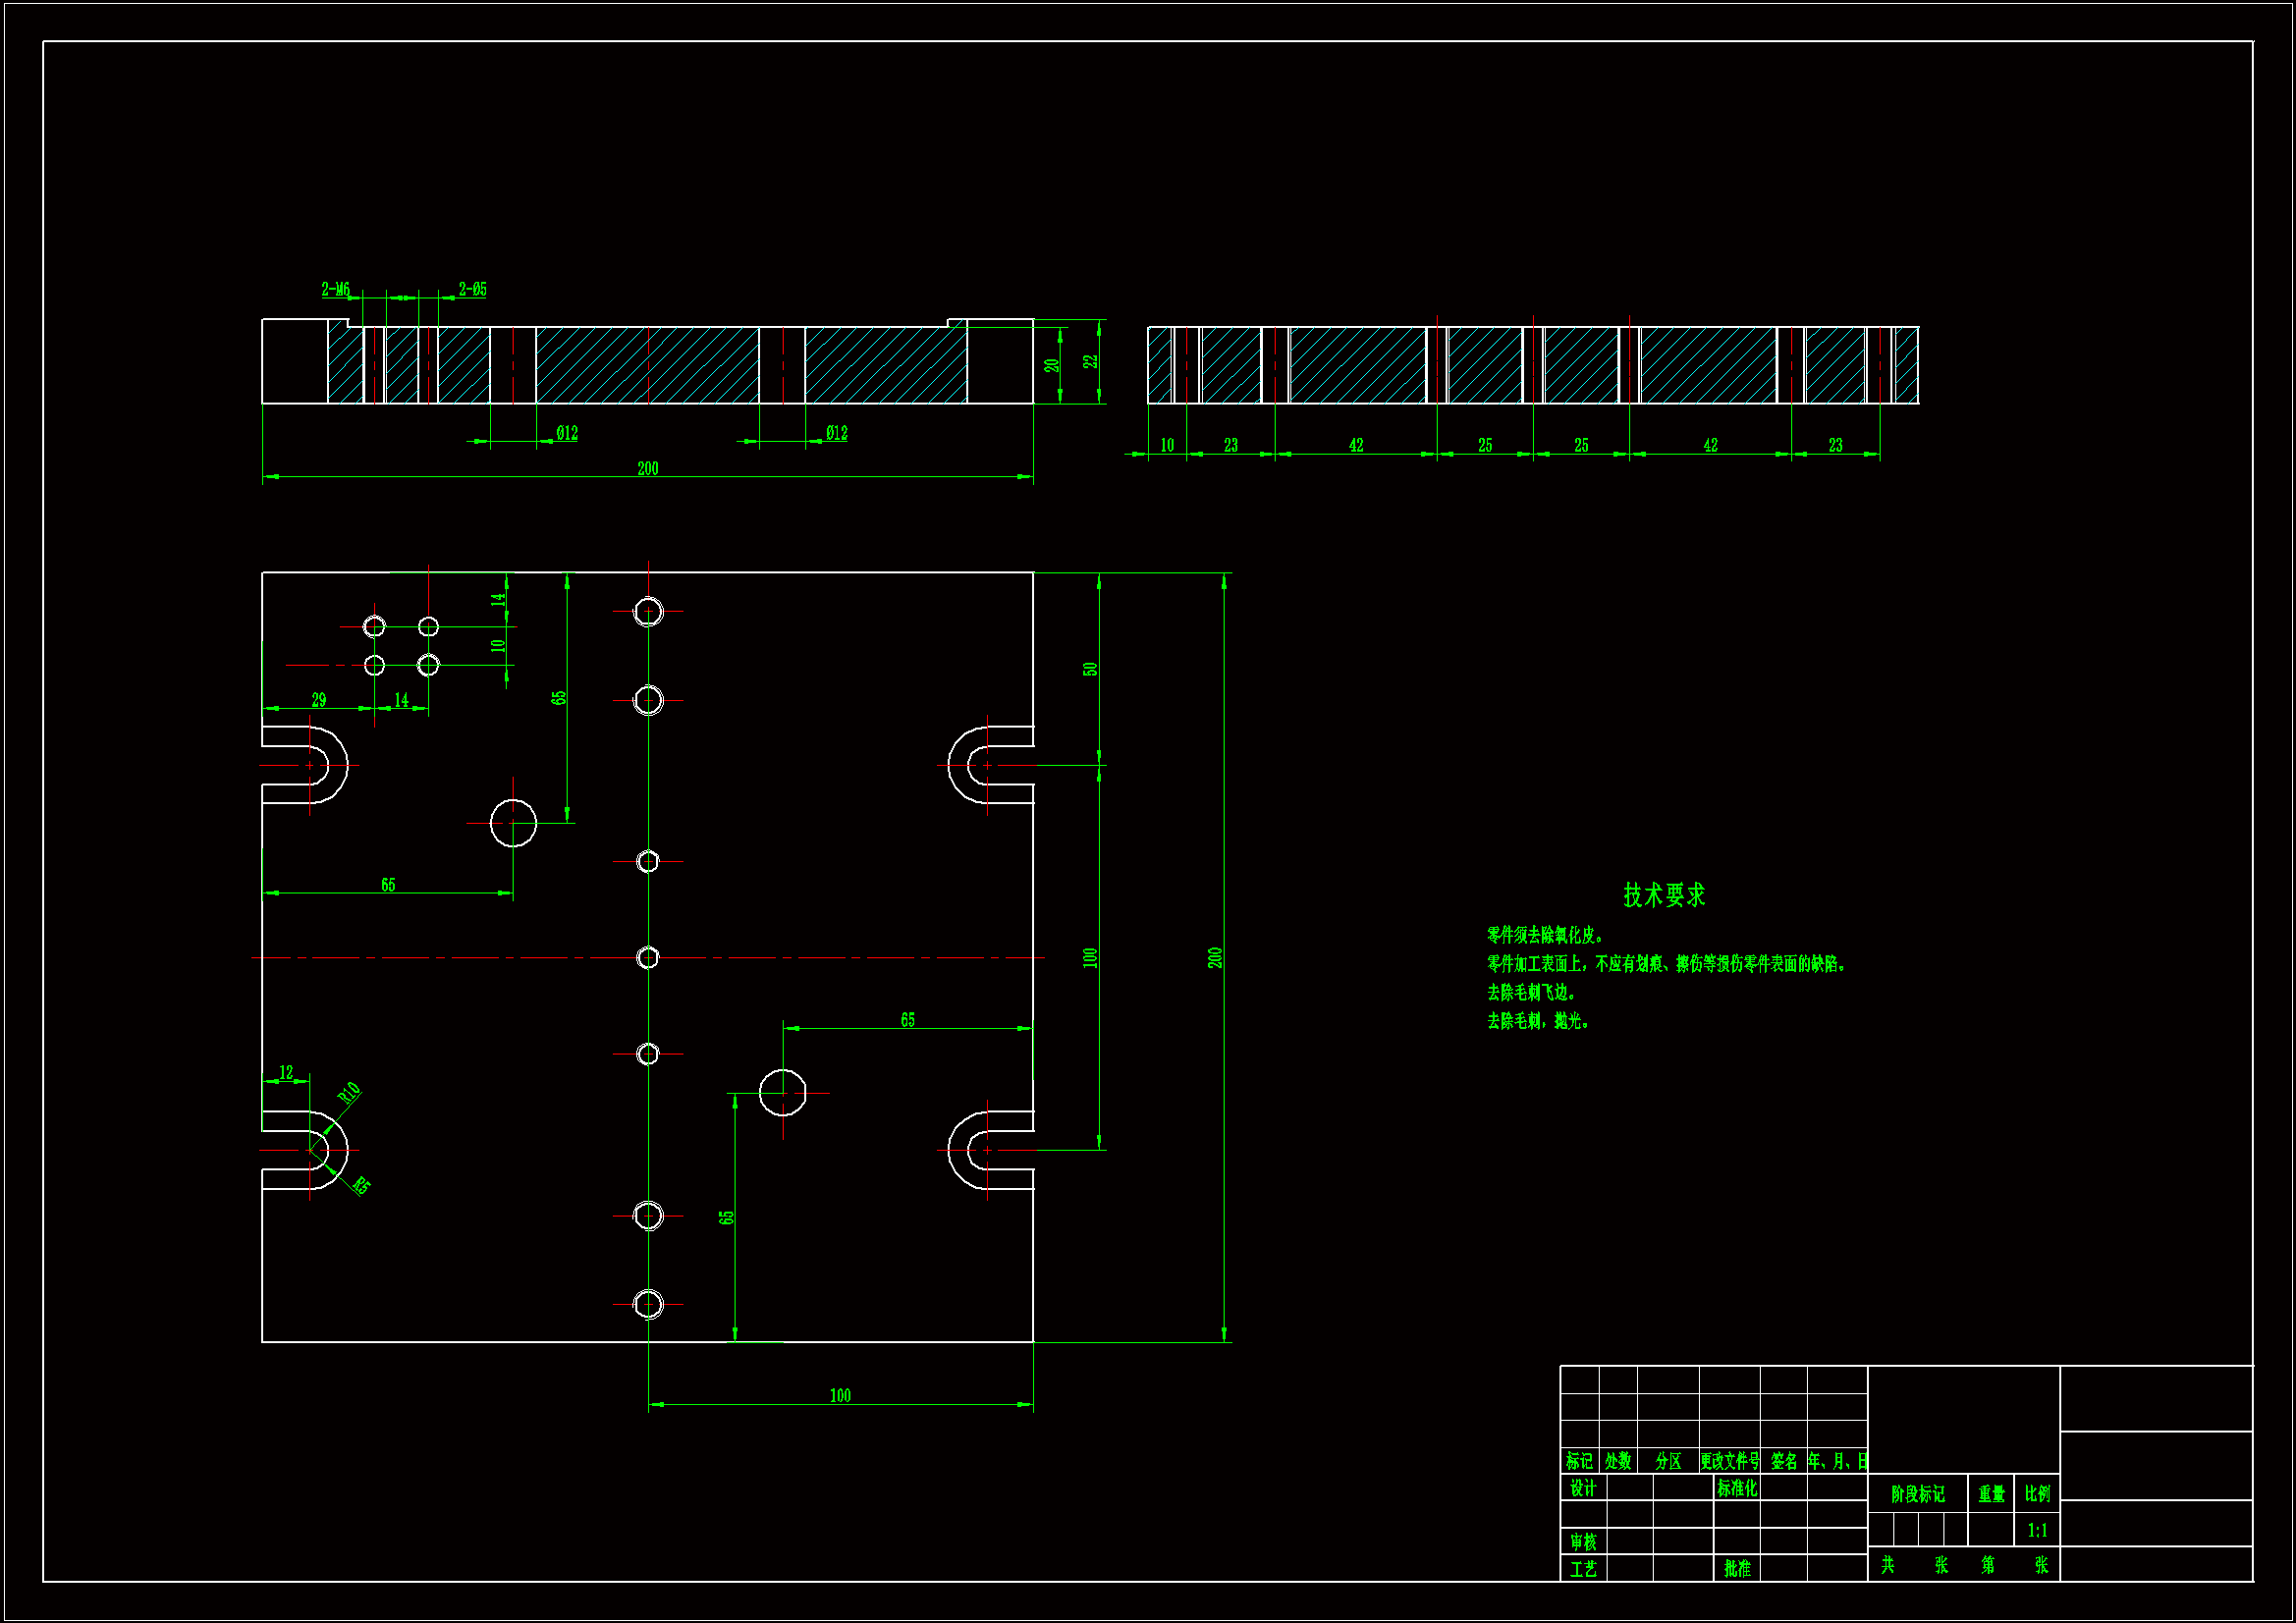
Task: Click the 50 vertical dimension text
Action: (x=1090, y=669)
